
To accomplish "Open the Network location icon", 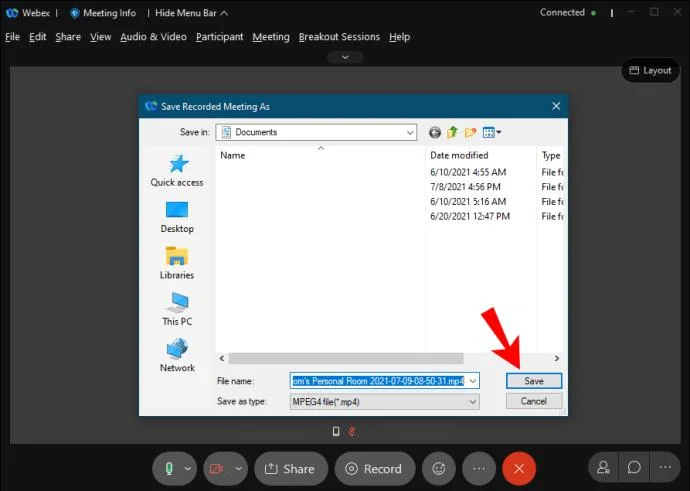I will [177, 348].
